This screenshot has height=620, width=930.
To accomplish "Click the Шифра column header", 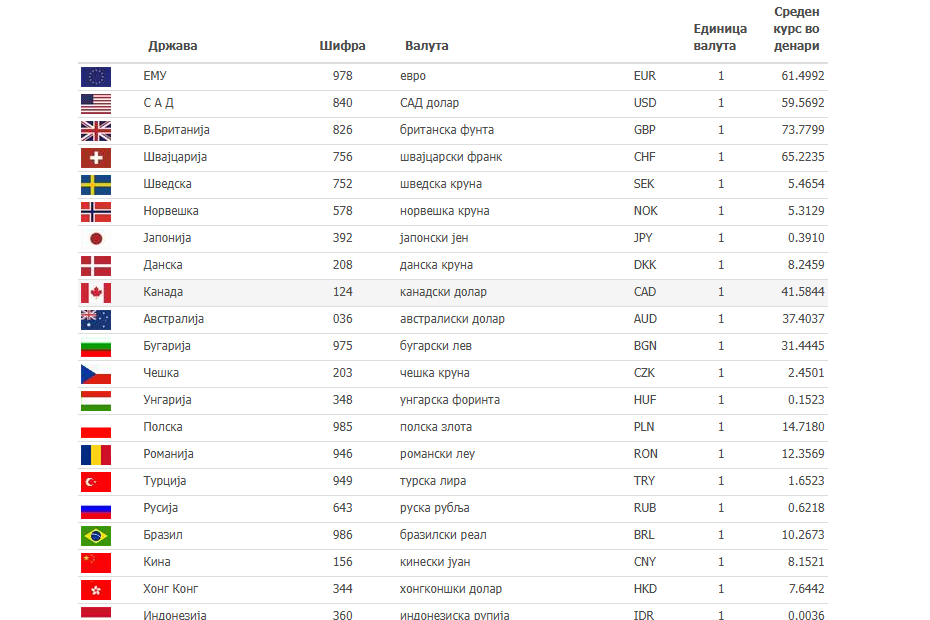I will pyautogui.click(x=342, y=46).
